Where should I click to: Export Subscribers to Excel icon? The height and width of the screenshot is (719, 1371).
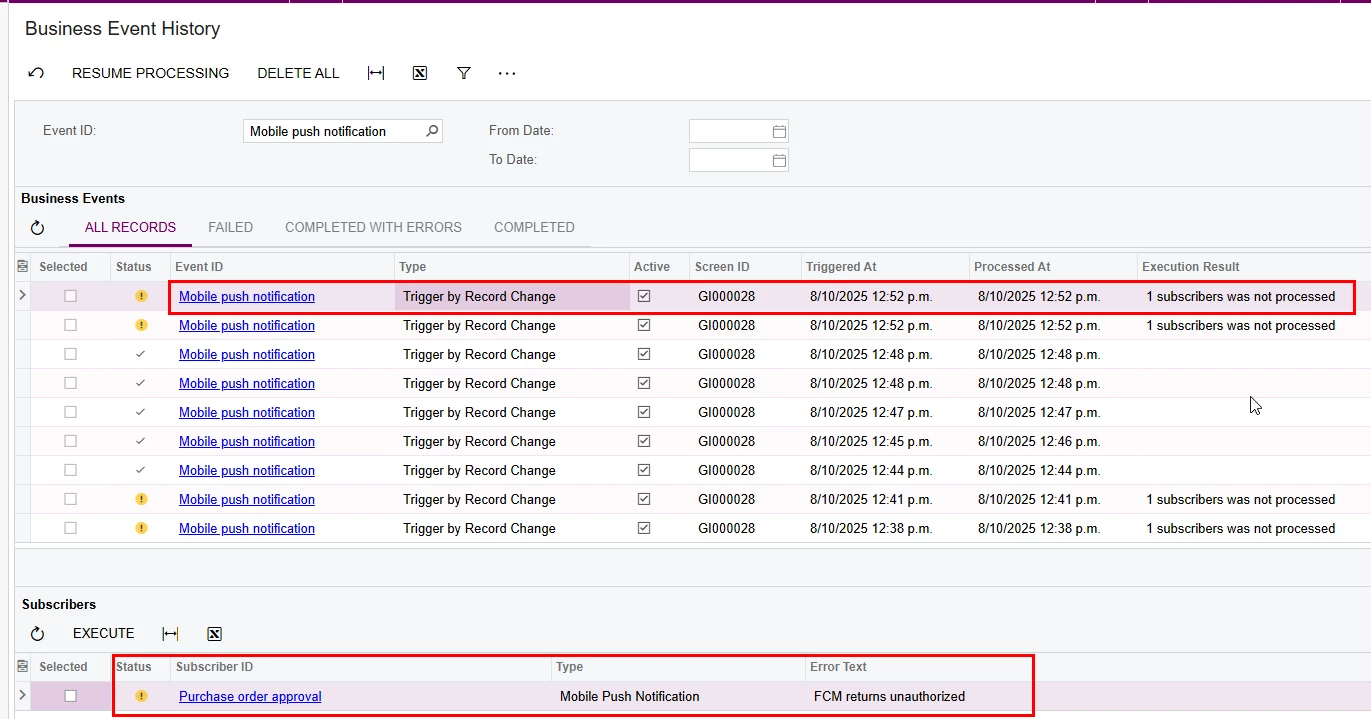pyautogui.click(x=214, y=634)
